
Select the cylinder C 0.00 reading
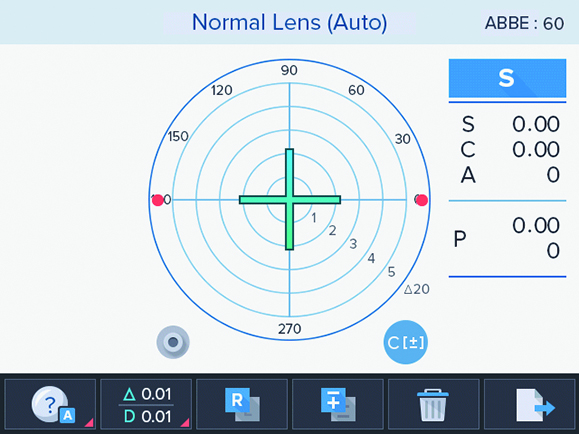click(x=510, y=150)
